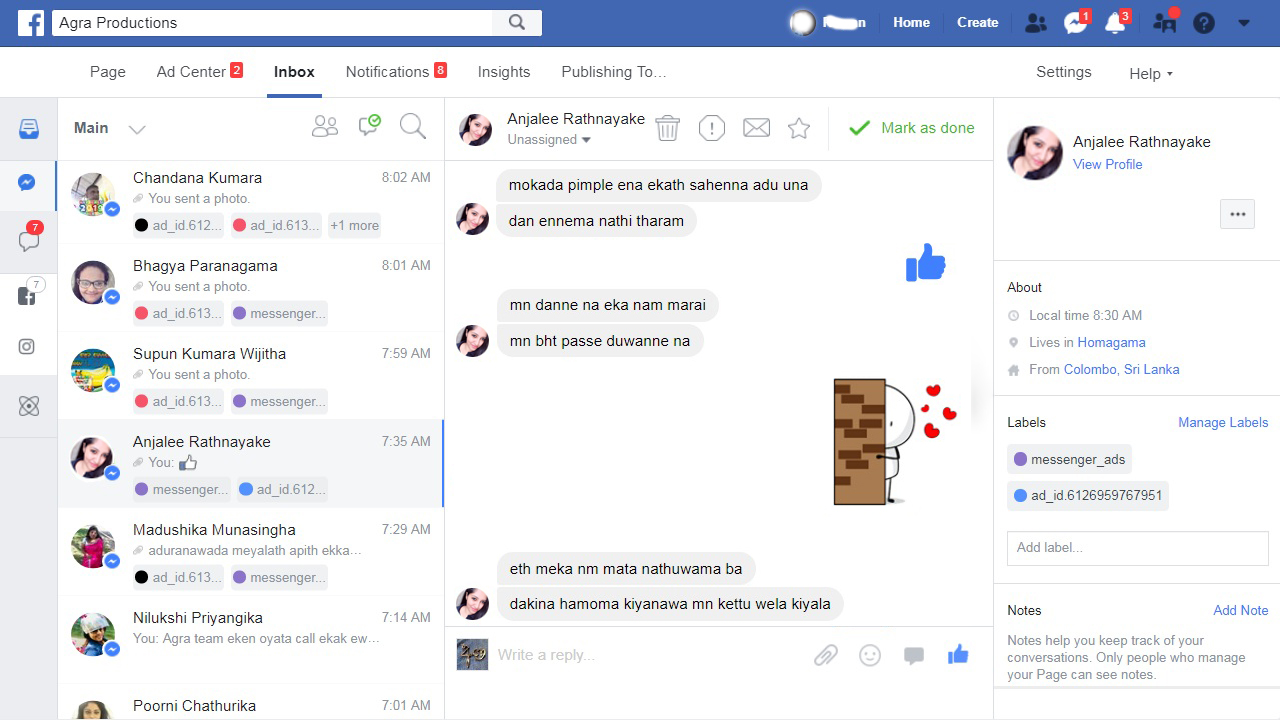Click Add Note link
The image size is (1280, 720).
1241,610
